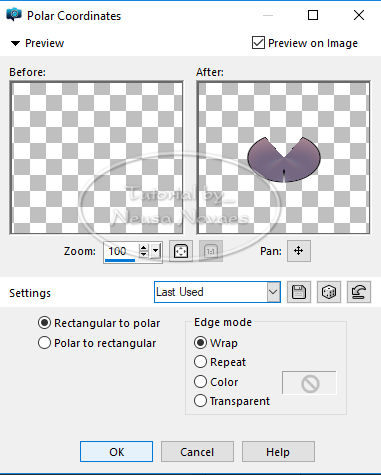Click inside the Zoom value field
This screenshot has width=381, height=475.
(x=121, y=251)
